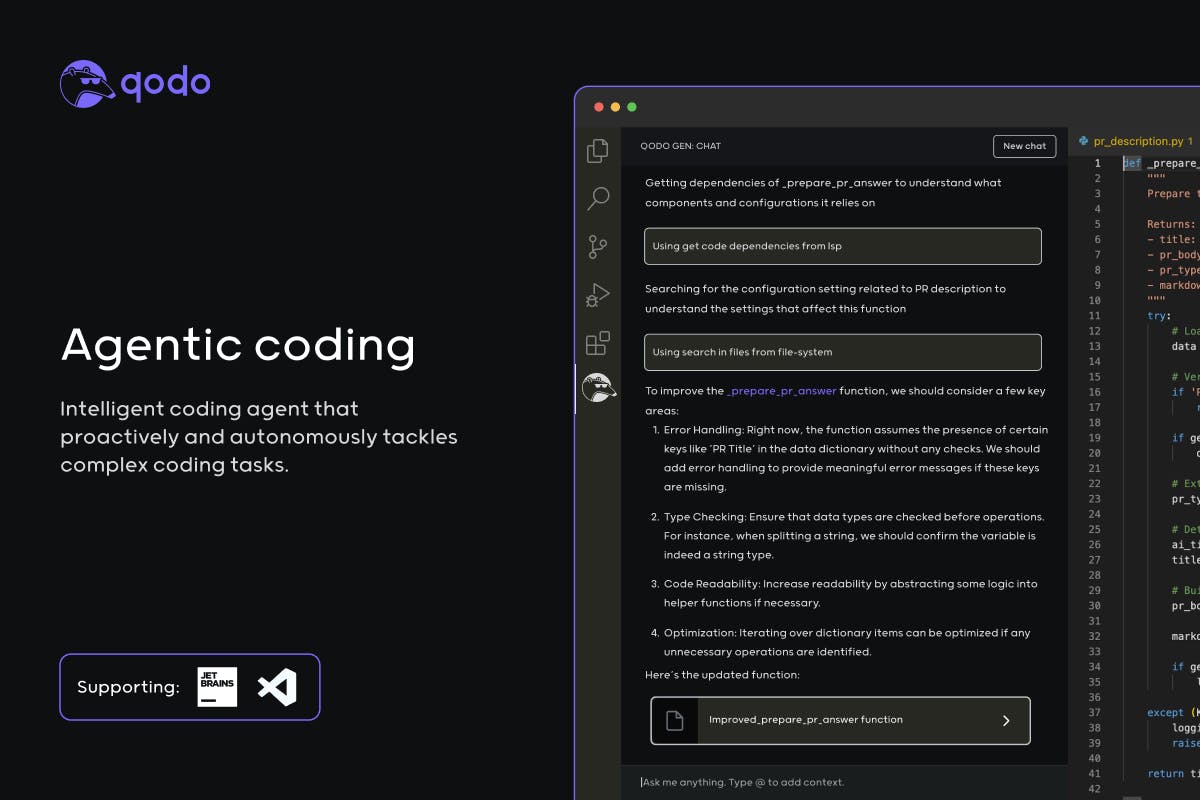The height and width of the screenshot is (800, 1200).
Task: Click the JetBrains logo badge
Action: 217,687
